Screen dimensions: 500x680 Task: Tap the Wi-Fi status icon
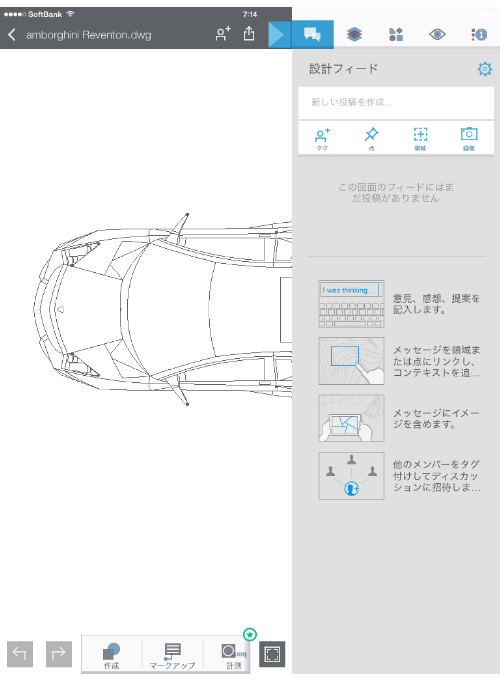71,14
